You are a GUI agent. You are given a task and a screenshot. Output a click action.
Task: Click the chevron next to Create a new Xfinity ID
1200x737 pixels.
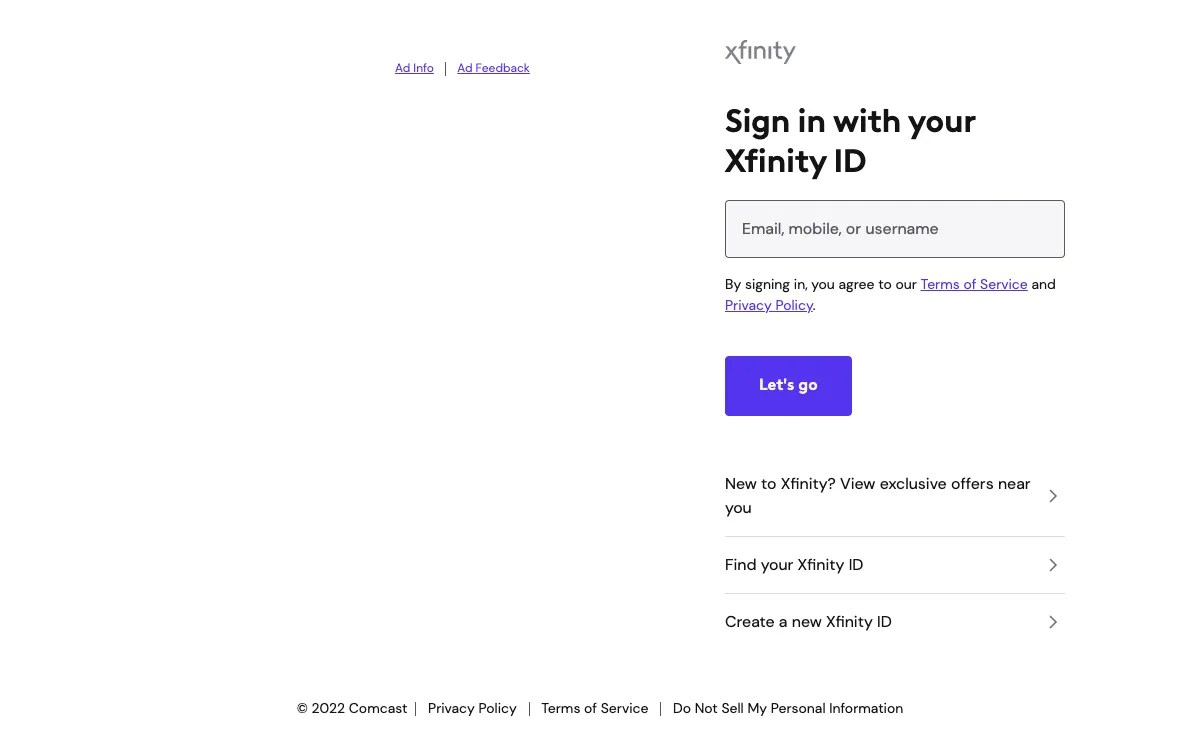(1052, 621)
